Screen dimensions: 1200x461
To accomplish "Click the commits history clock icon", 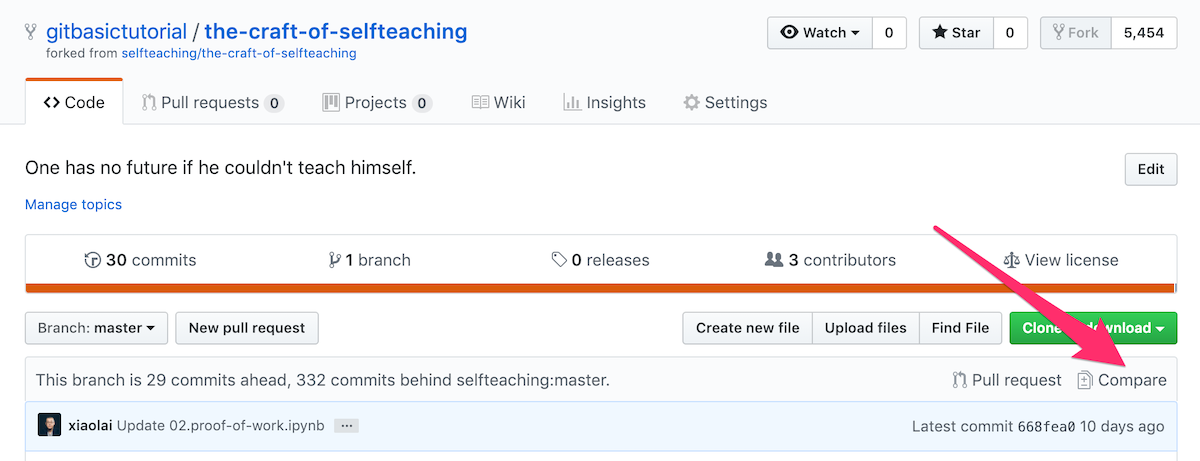I will tap(93, 260).
